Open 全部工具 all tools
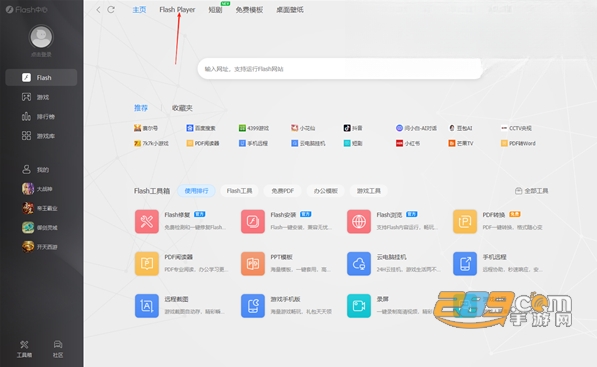597x367 pixels. [x=532, y=191]
